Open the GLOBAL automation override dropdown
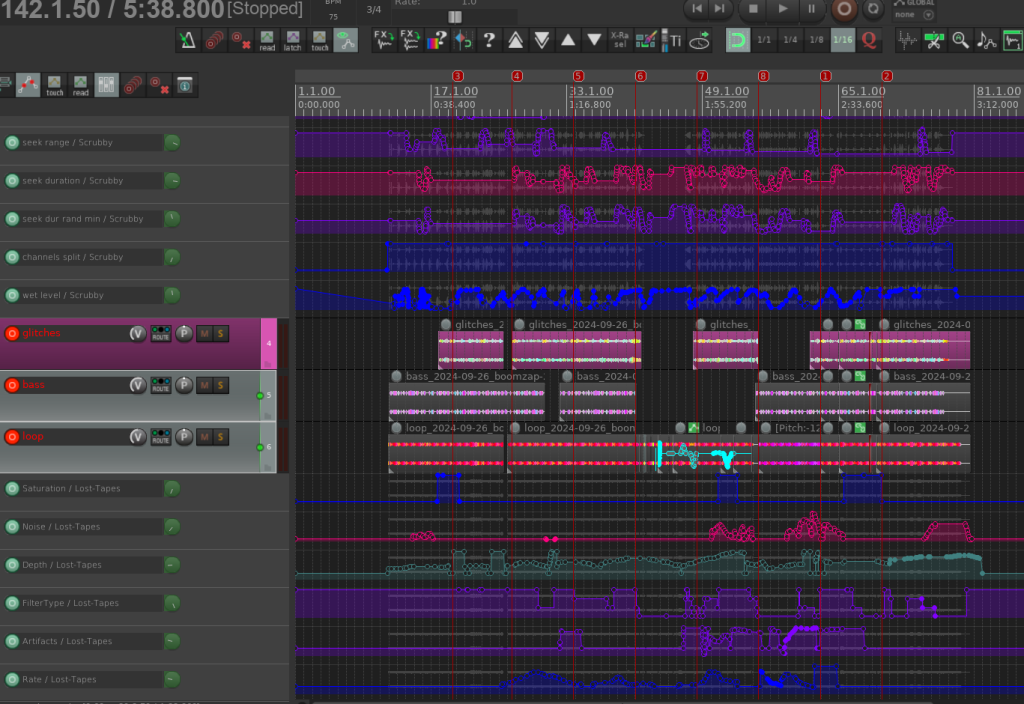 [927, 15]
